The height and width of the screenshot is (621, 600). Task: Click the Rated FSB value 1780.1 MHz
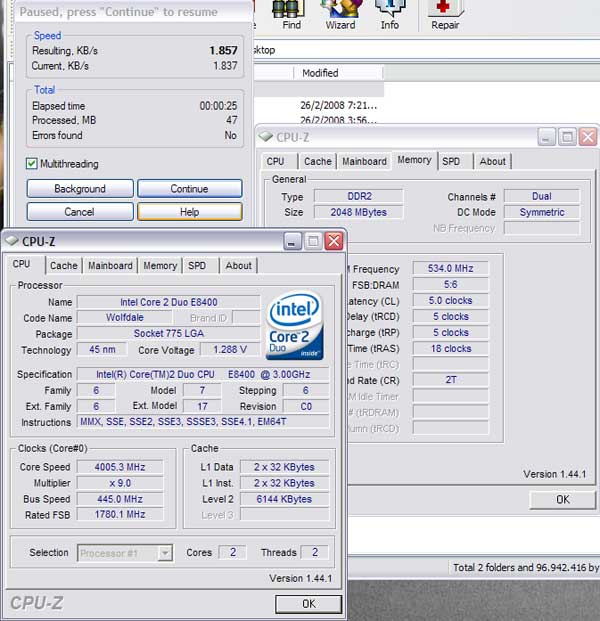point(120,514)
